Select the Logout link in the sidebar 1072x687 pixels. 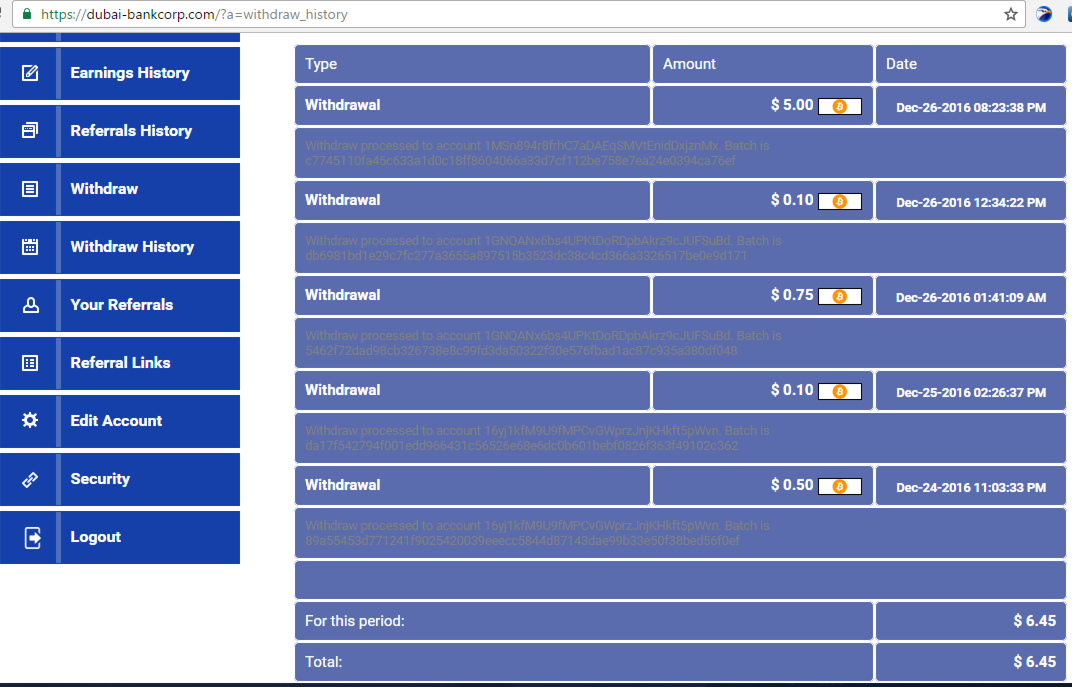(95, 537)
